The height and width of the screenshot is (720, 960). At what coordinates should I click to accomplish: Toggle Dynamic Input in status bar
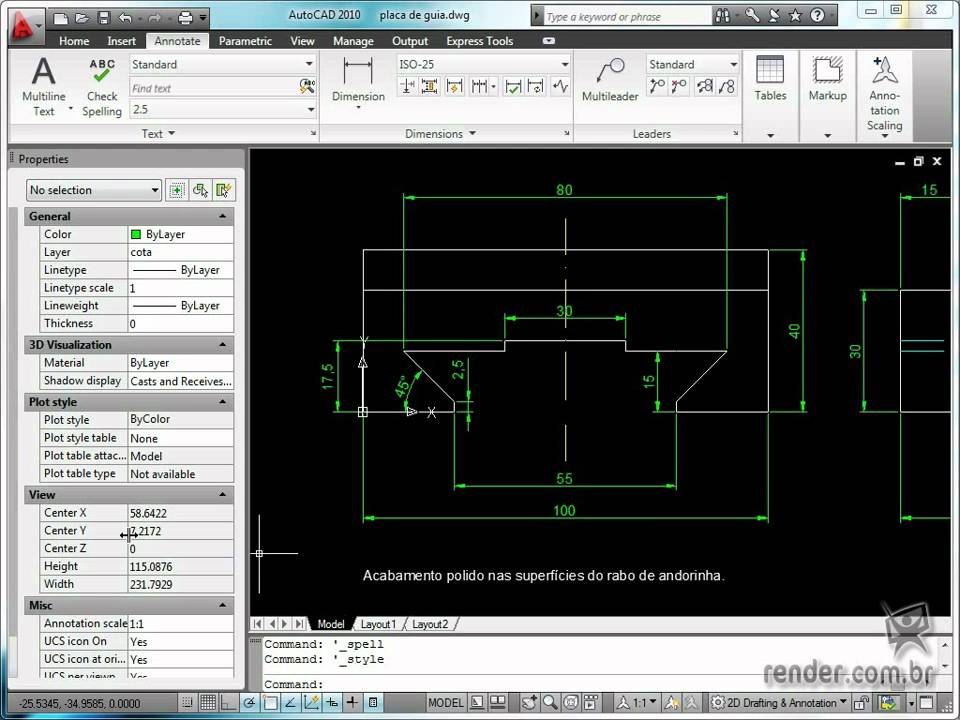coord(332,702)
